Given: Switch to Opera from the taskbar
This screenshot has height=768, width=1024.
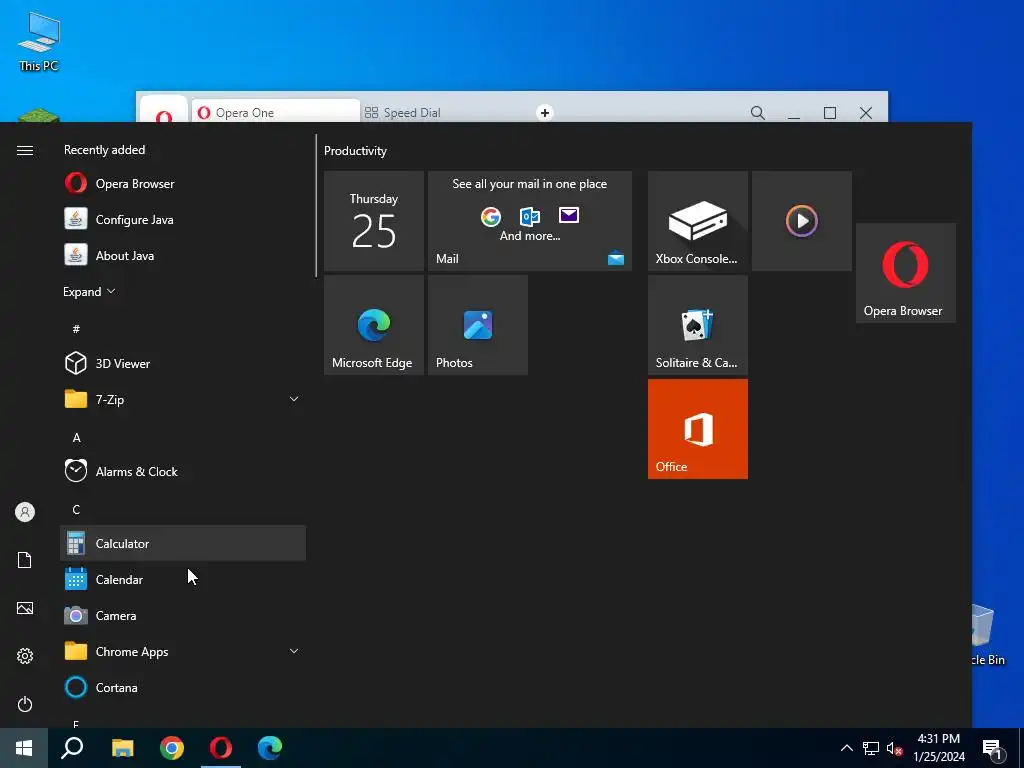Looking at the screenshot, I should (221, 748).
